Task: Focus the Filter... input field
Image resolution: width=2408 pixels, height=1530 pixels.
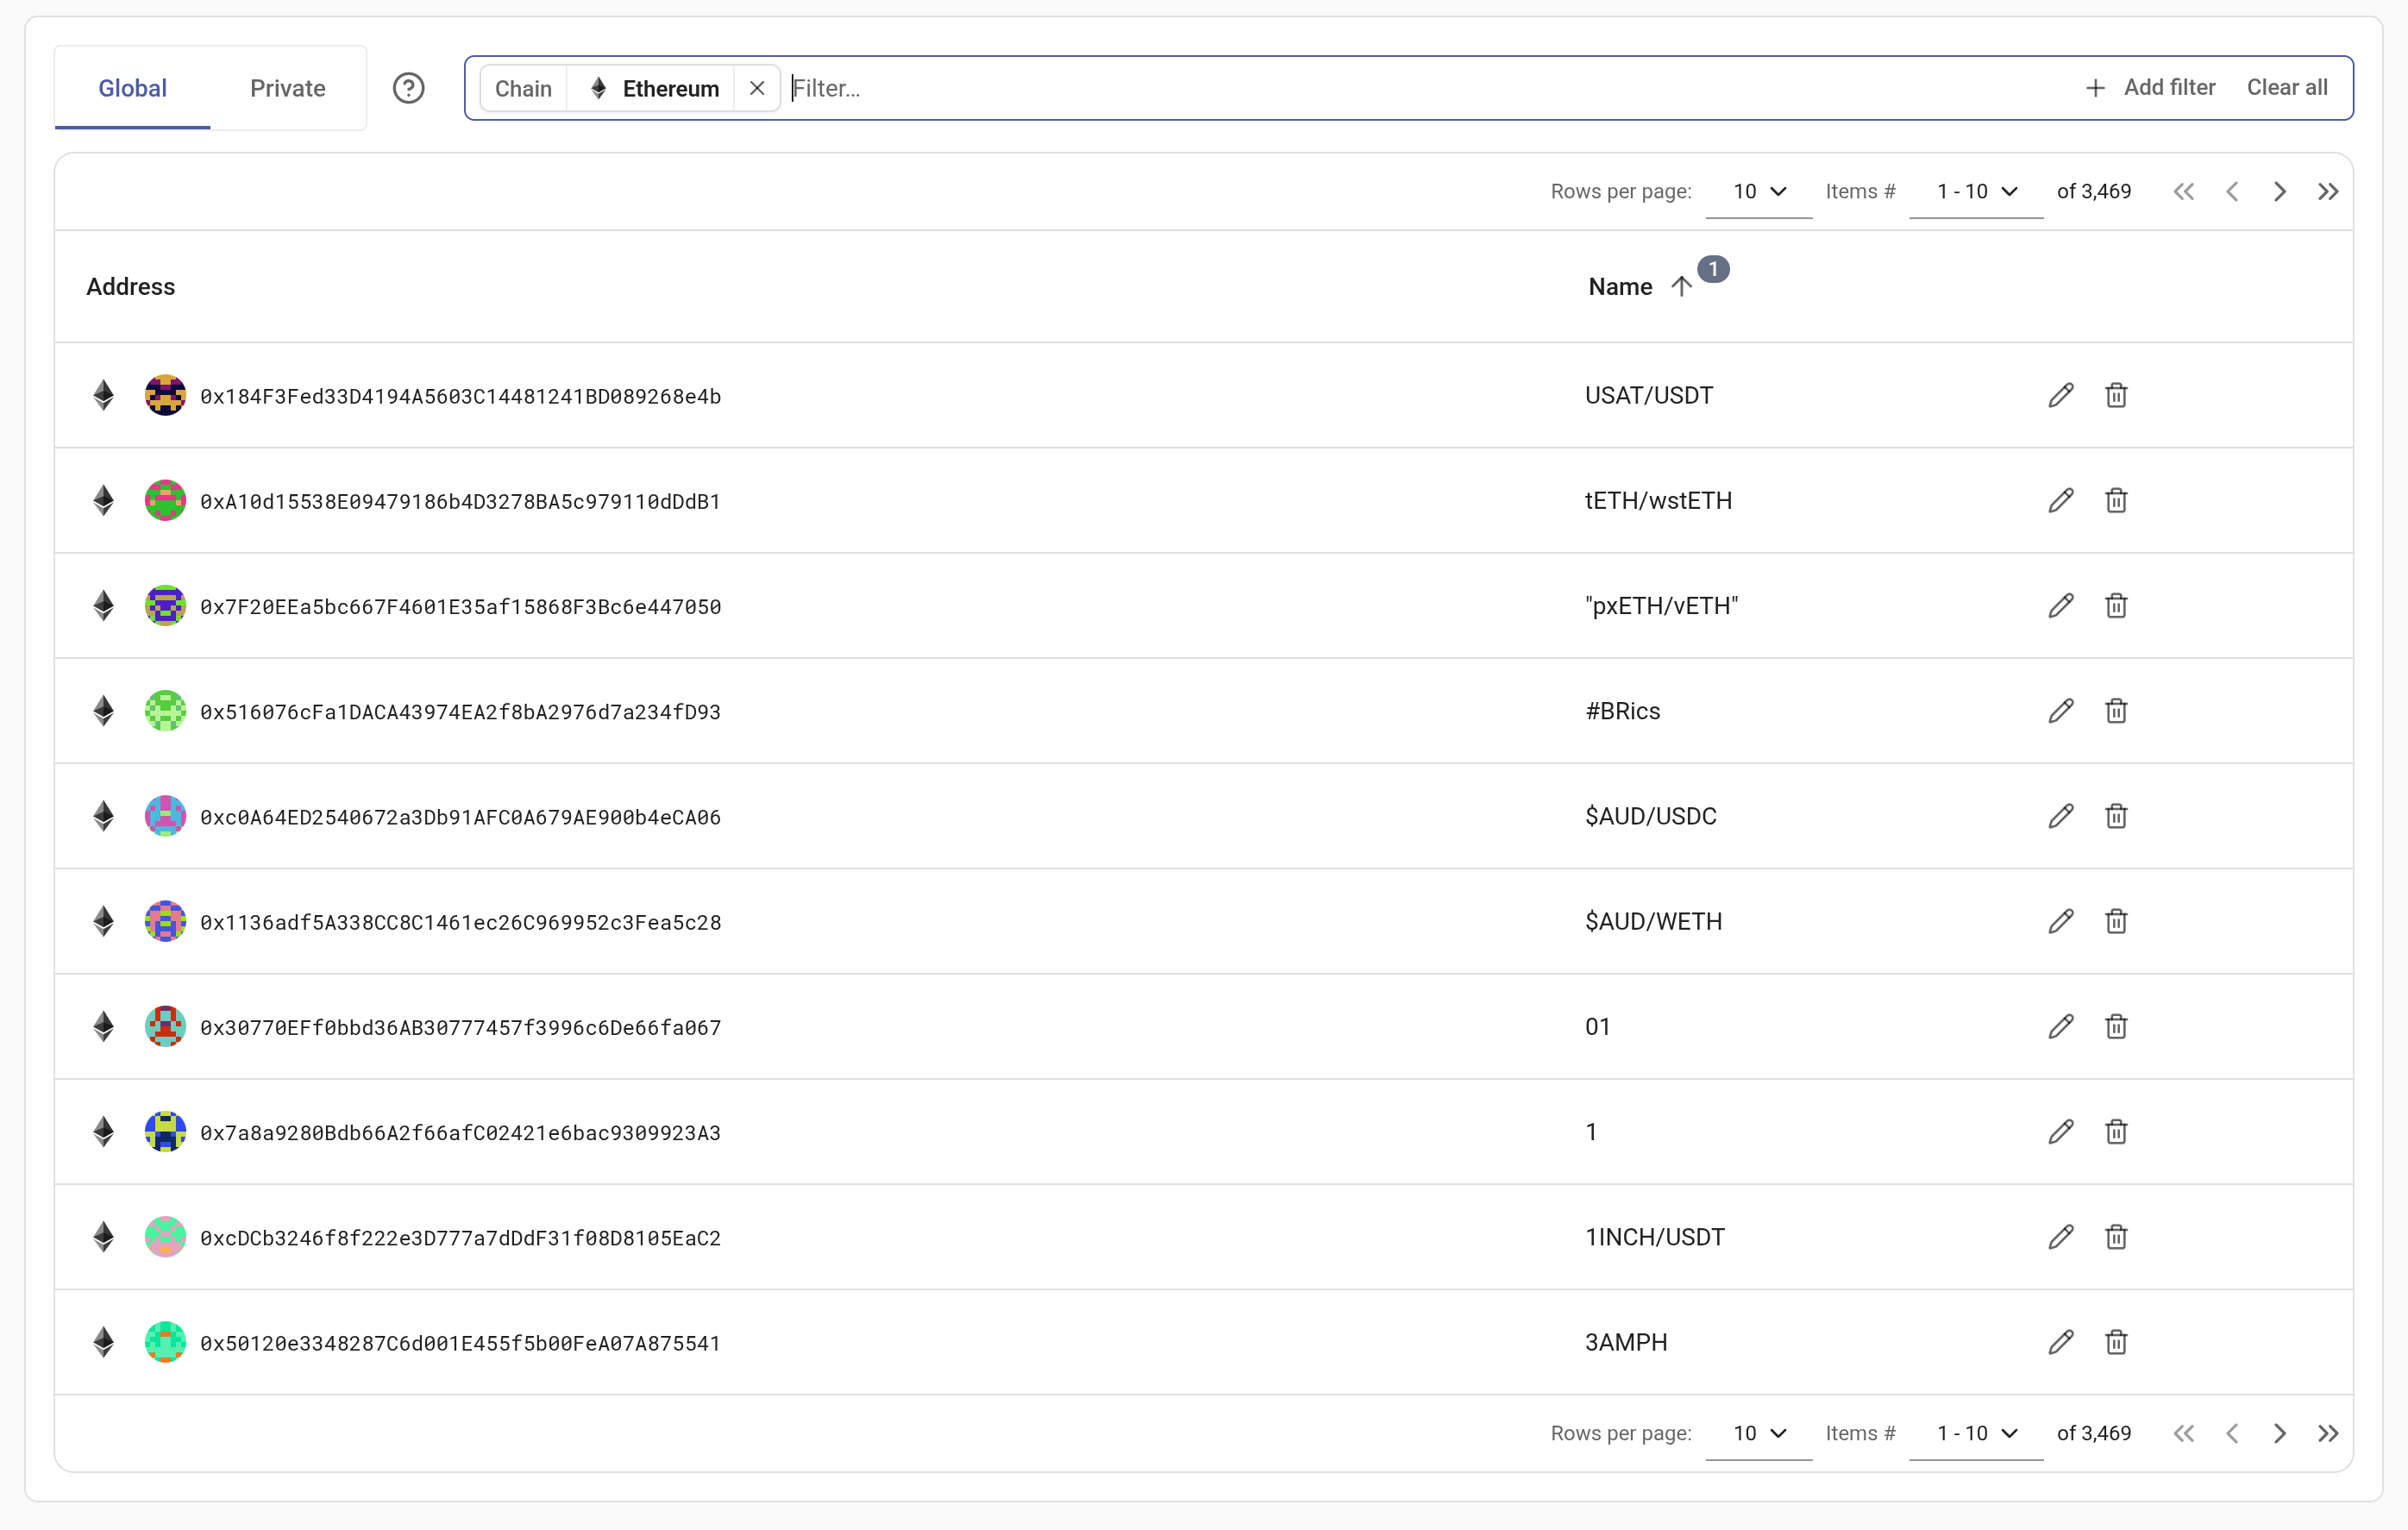Action: pos(1425,88)
